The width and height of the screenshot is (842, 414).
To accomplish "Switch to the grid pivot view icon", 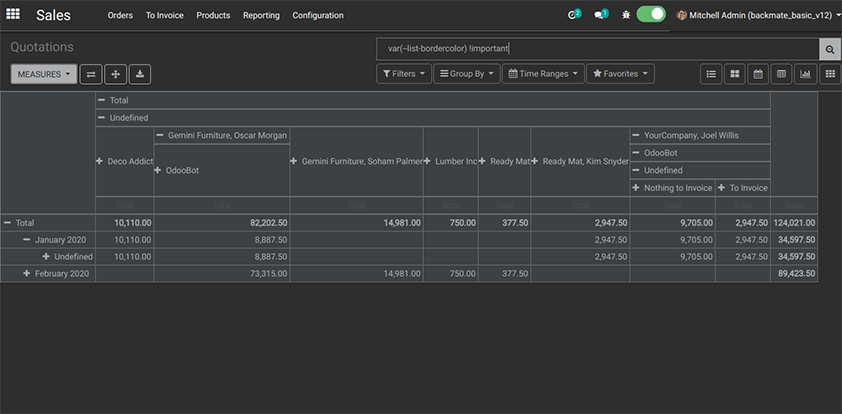I will point(830,74).
